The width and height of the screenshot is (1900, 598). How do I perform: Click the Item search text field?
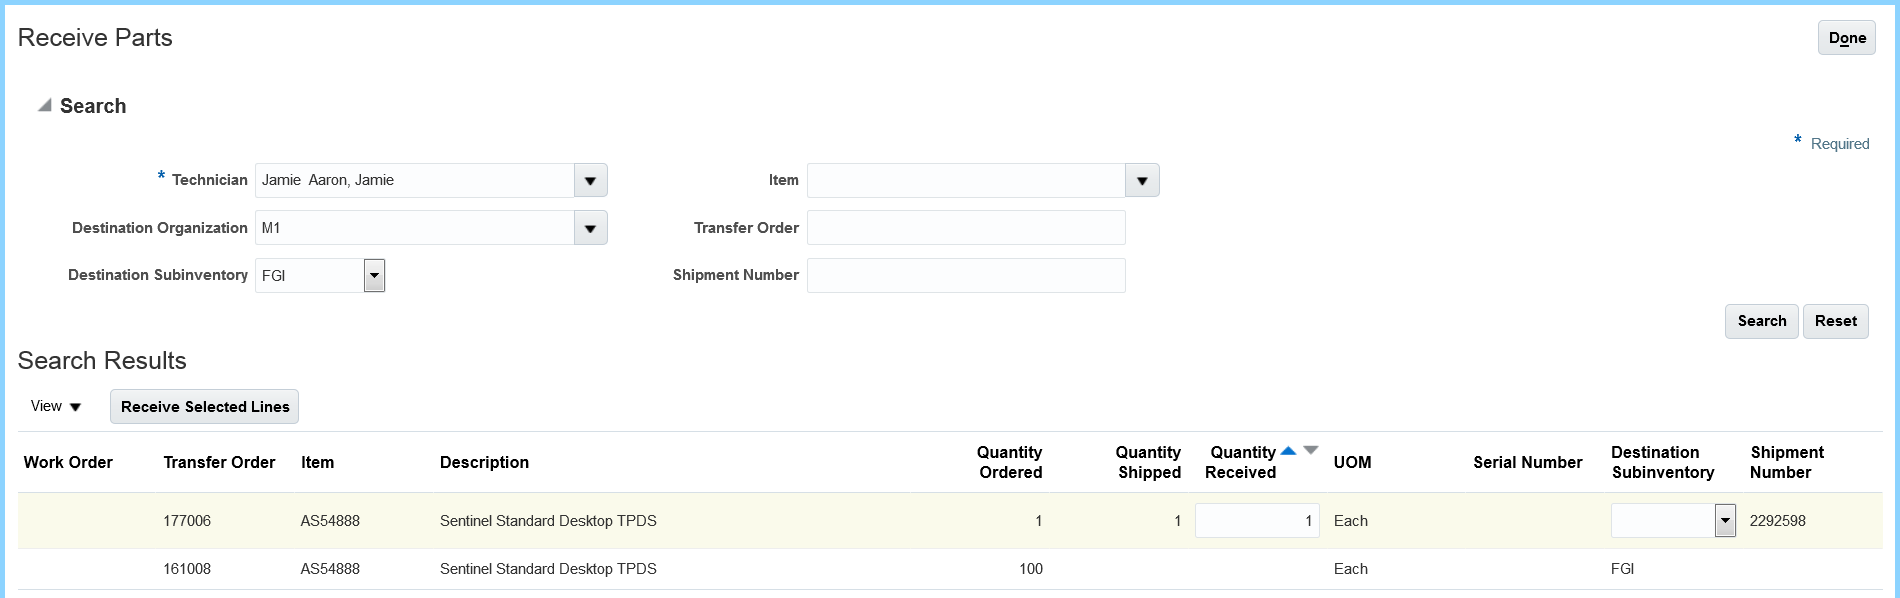(x=965, y=181)
